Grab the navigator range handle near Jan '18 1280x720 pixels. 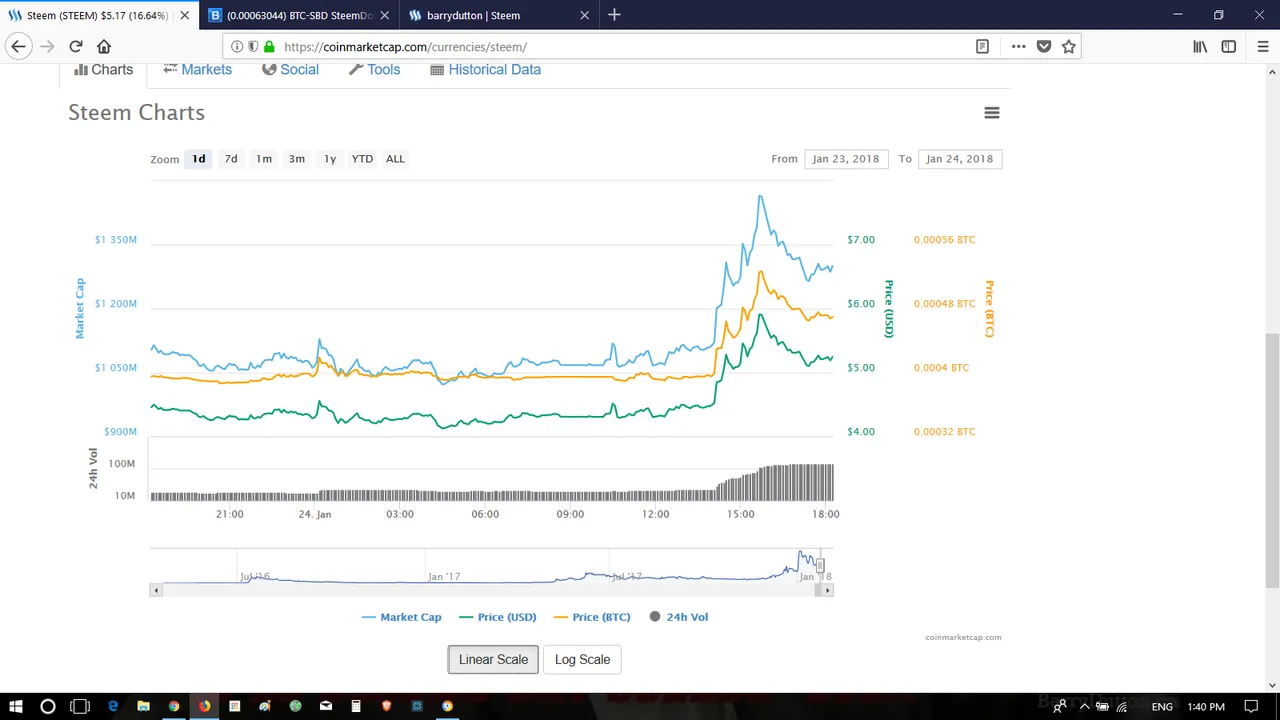820,566
